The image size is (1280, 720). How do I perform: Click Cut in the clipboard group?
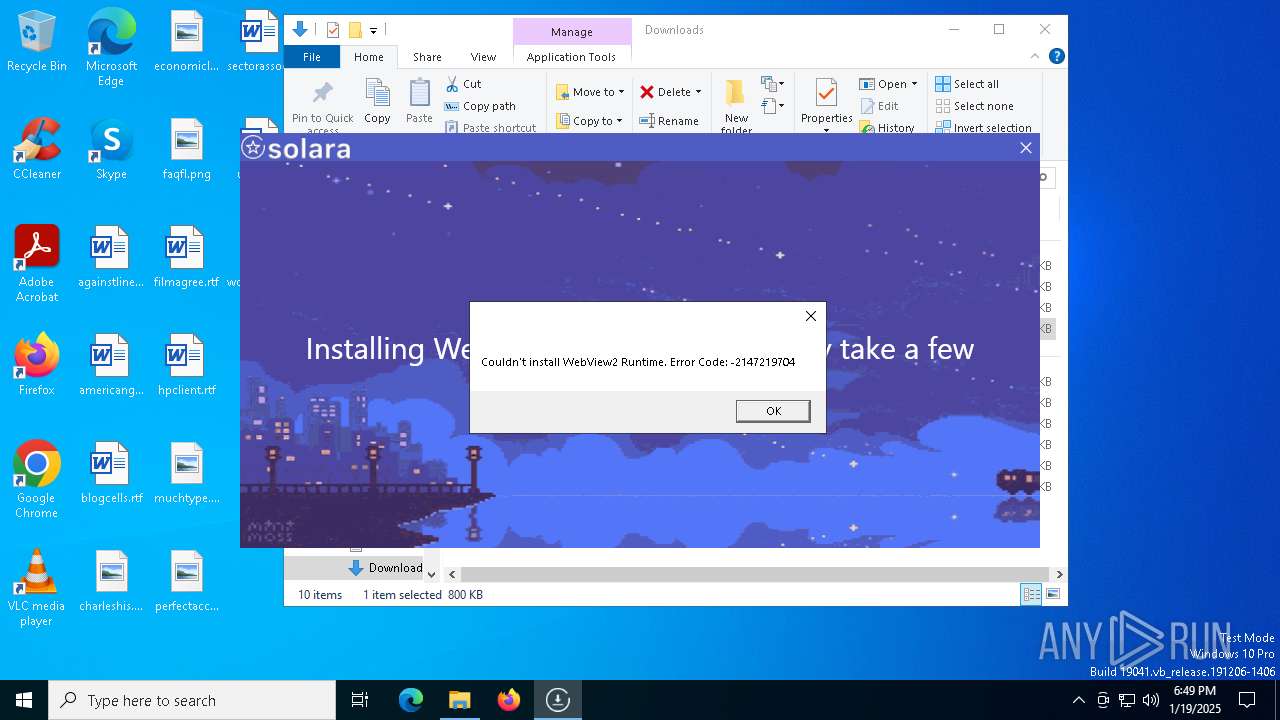[464, 84]
